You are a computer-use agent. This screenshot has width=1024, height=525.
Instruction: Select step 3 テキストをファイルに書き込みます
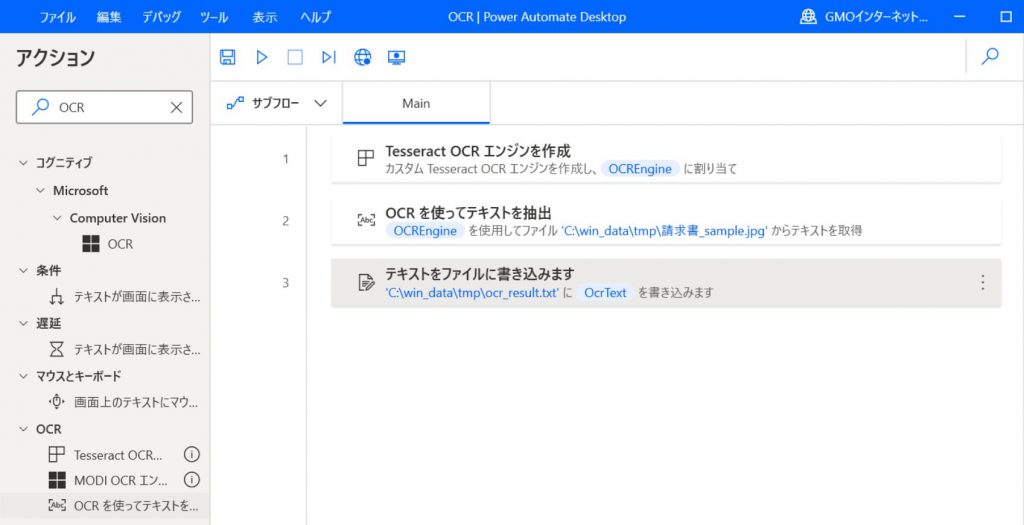(x=666, y=283)
